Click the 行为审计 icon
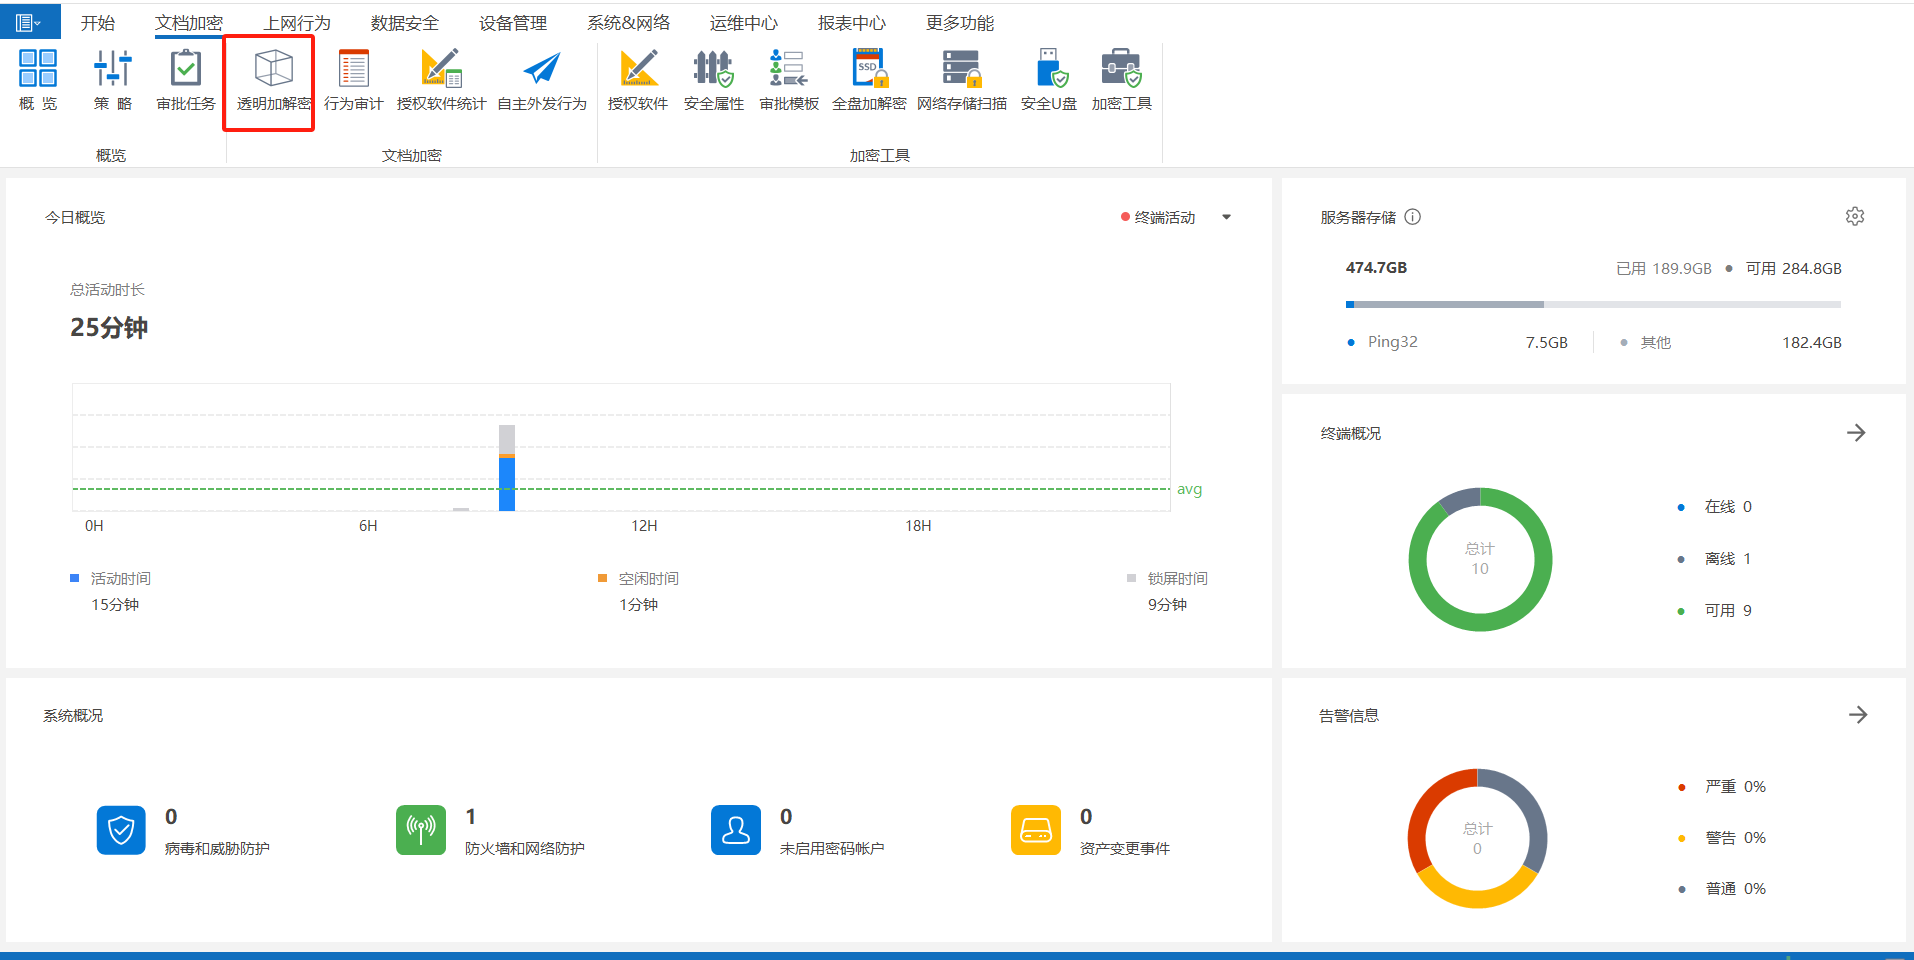The height and width of the screenshot is (960, 1914). 353,80
